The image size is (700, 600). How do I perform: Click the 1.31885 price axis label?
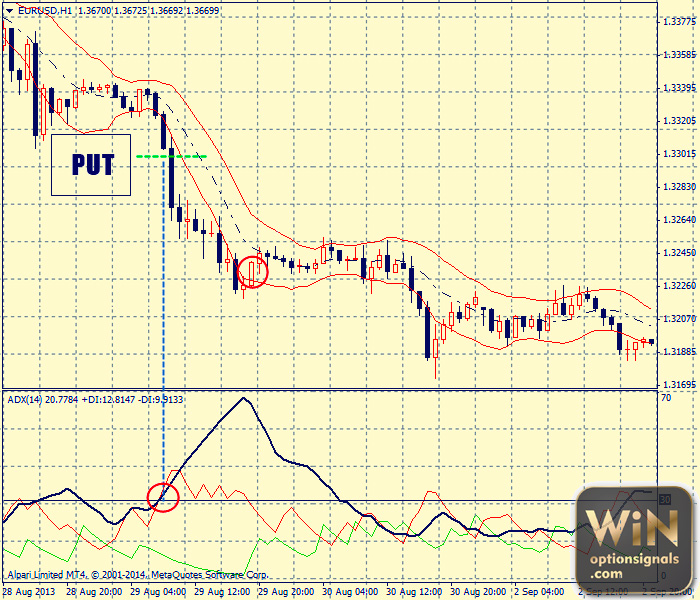(679, 351)
